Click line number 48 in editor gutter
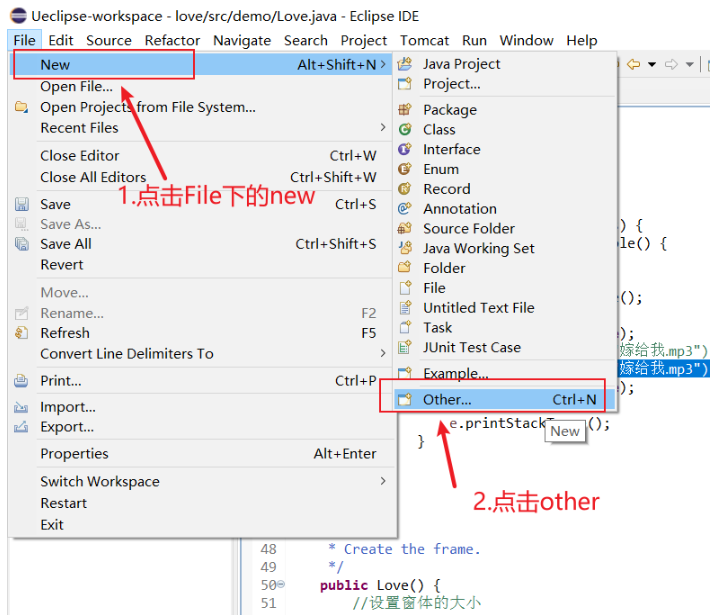 [269, 549]
